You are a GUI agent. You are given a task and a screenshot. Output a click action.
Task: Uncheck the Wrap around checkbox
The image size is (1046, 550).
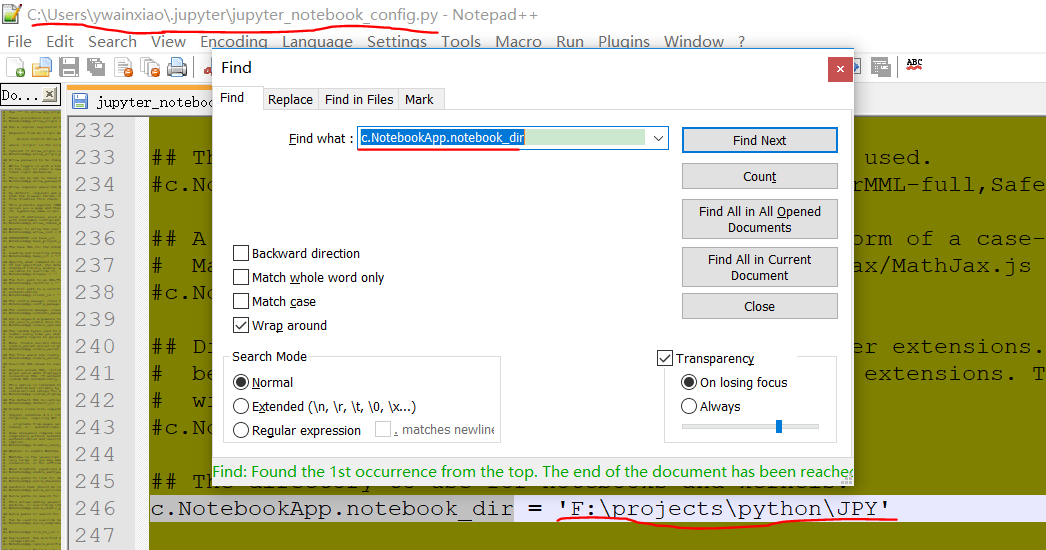click(240, 325)
